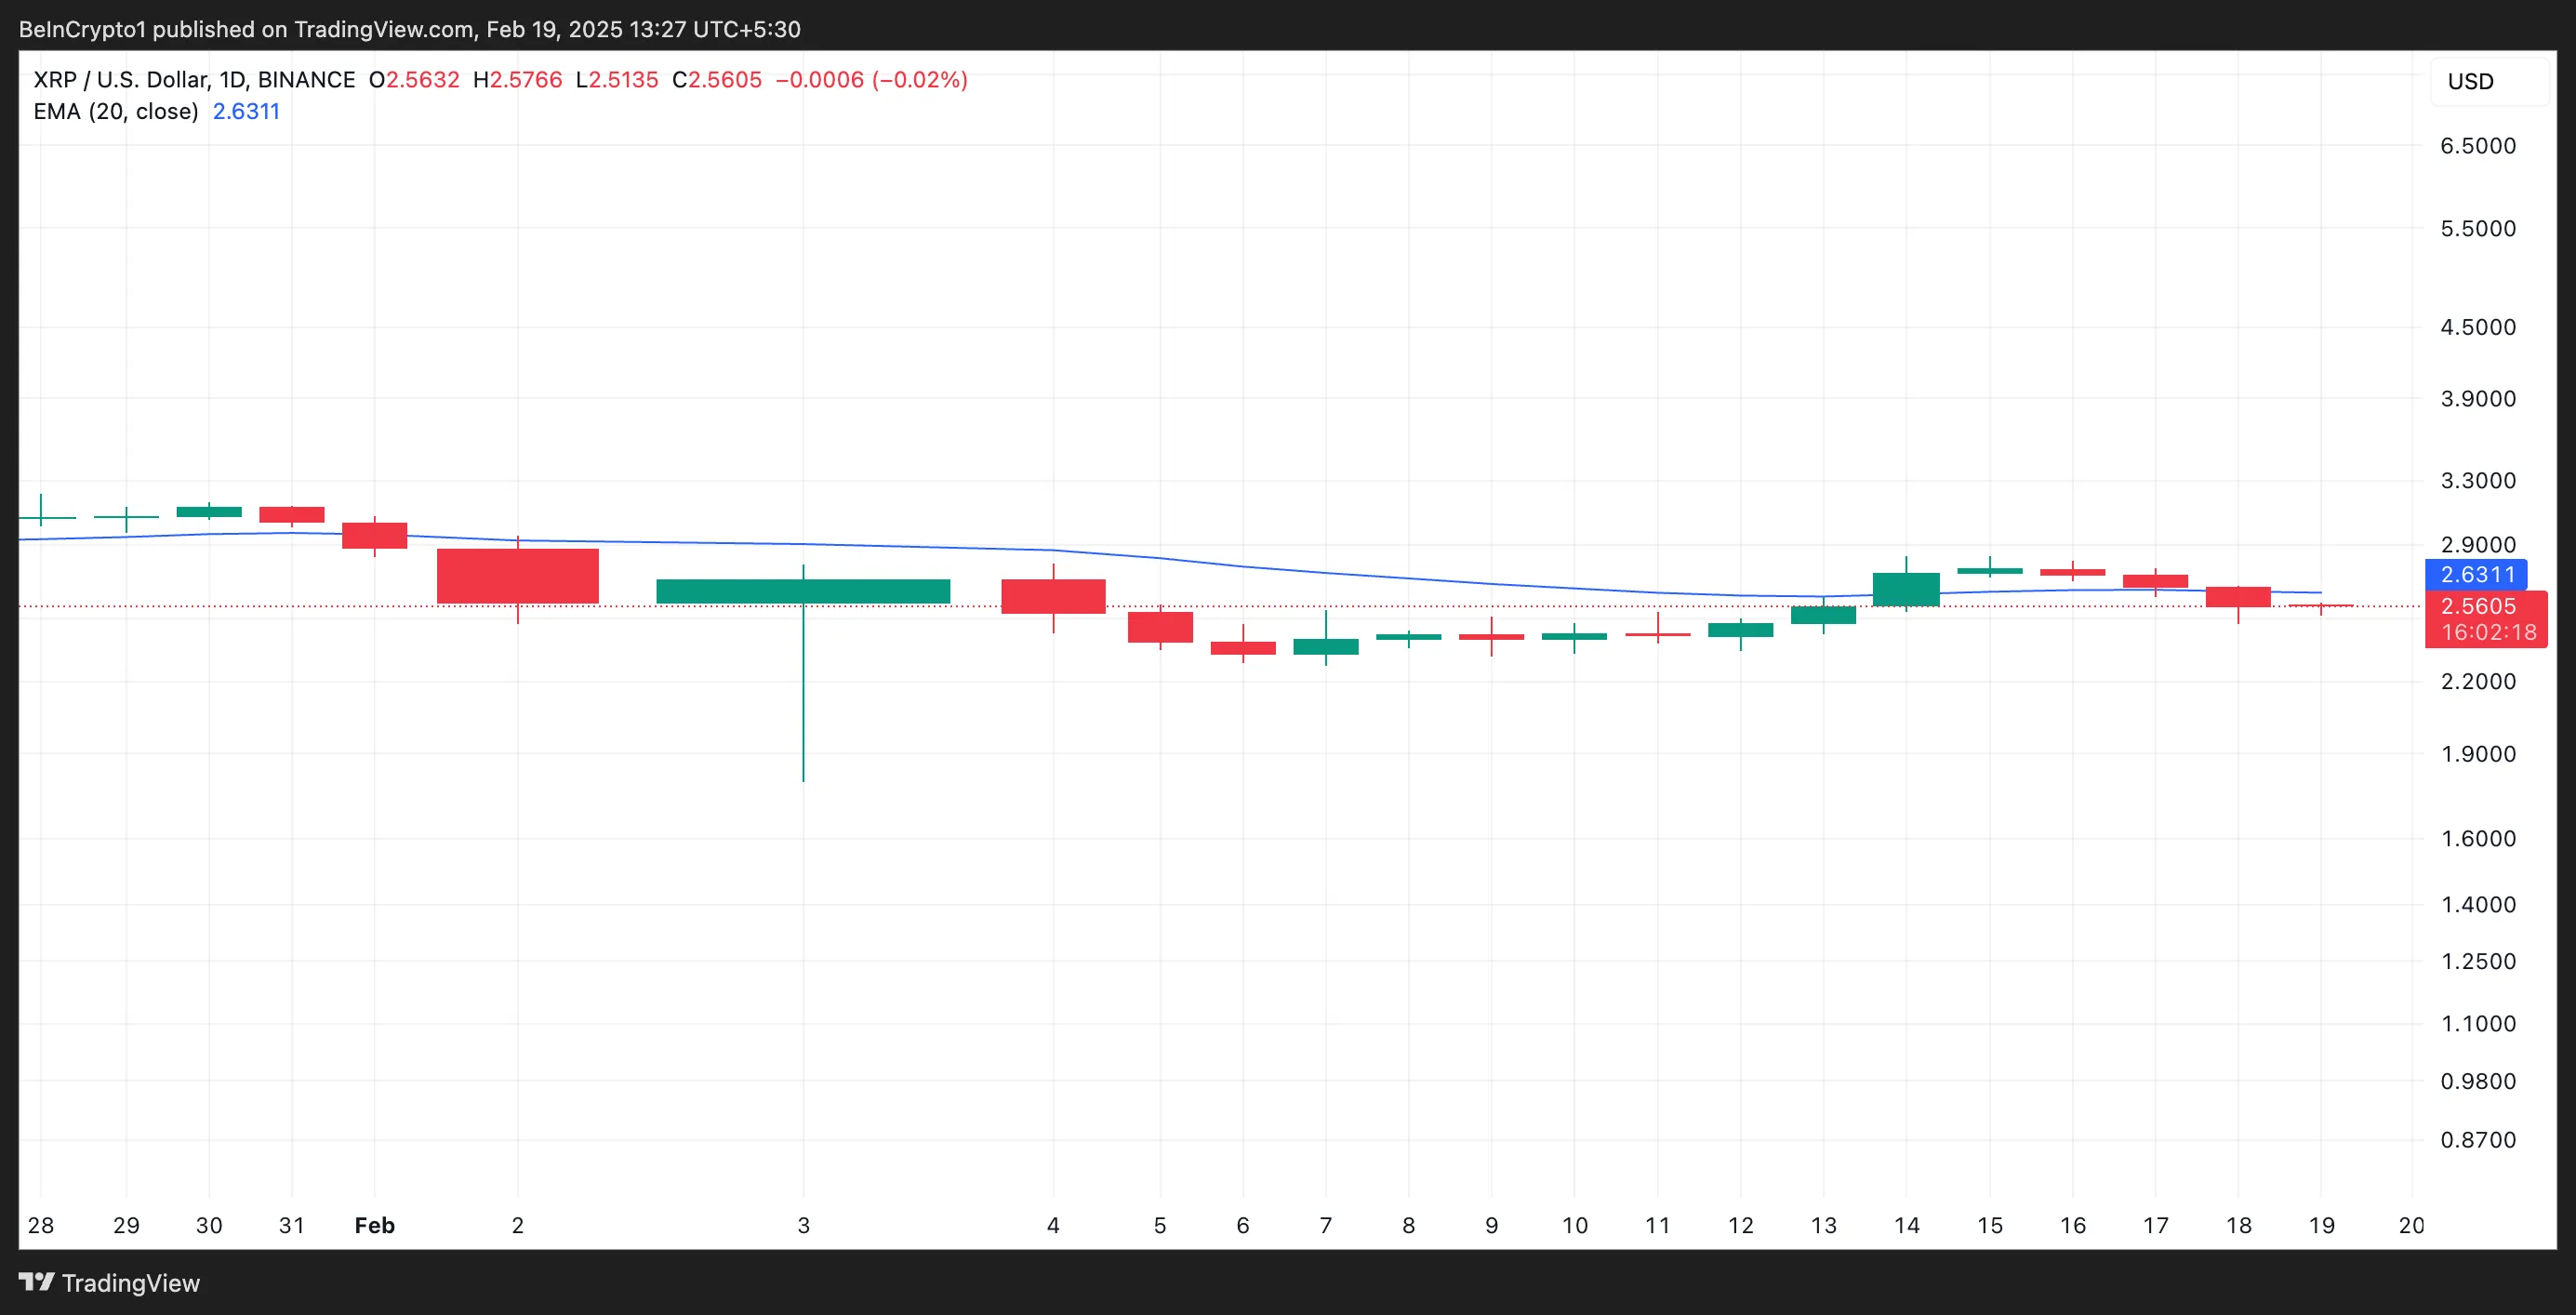Select the green candle on Feb 14

coord(1906,590)
